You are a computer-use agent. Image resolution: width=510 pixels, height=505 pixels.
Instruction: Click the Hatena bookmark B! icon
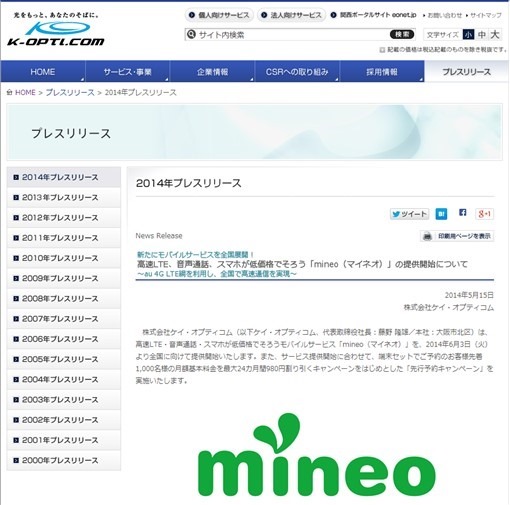(441, 214)
